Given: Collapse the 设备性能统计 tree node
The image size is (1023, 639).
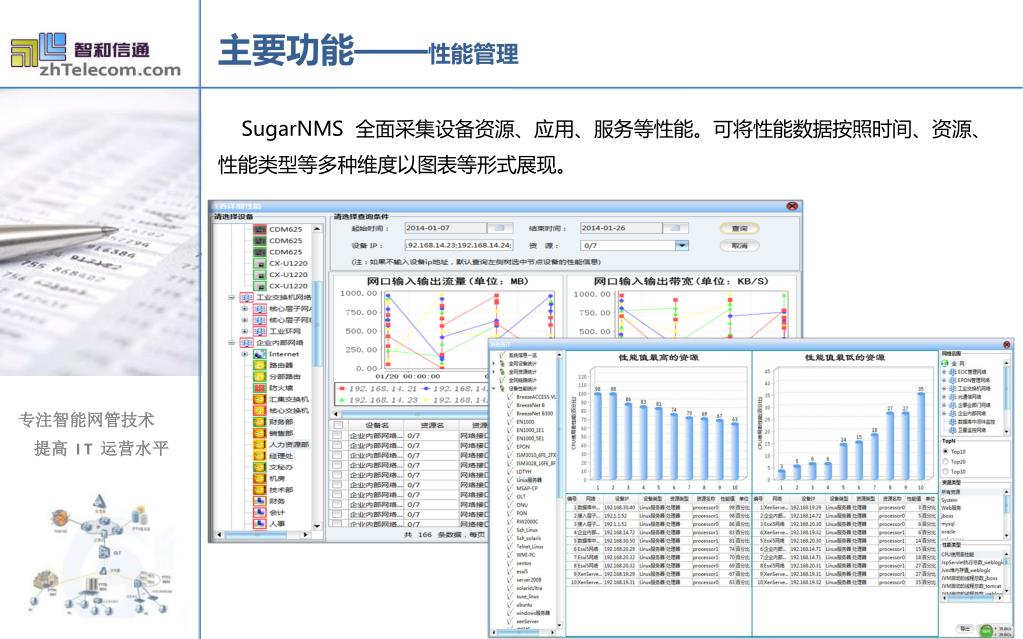Looking at the screenshot, I should click(494, 388).
